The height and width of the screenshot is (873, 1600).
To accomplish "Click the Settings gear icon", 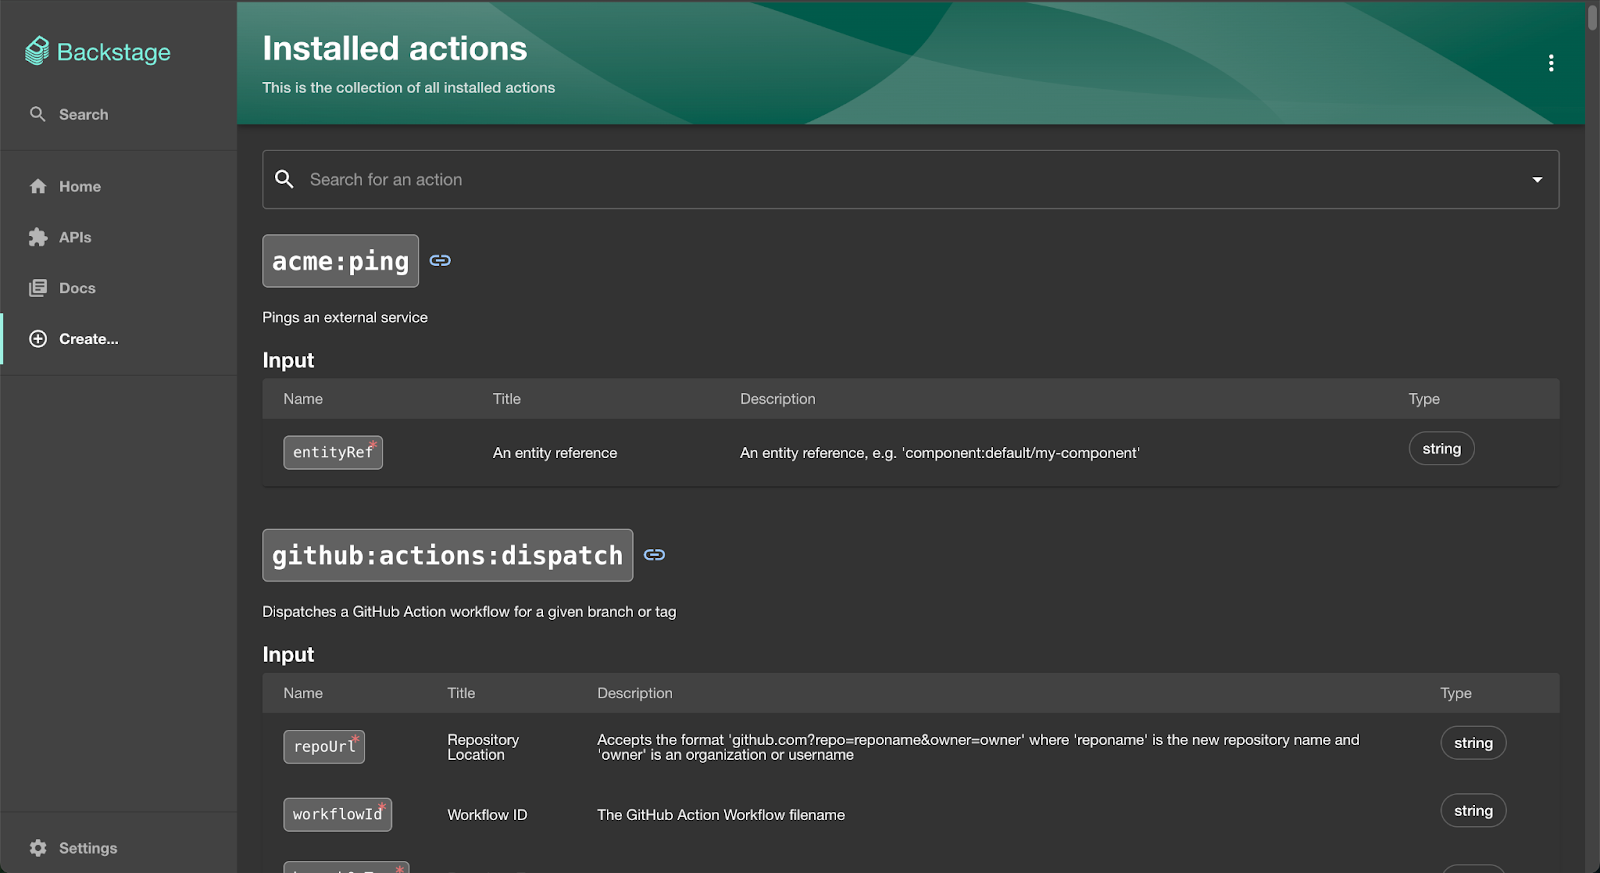I will pos(38,848).
